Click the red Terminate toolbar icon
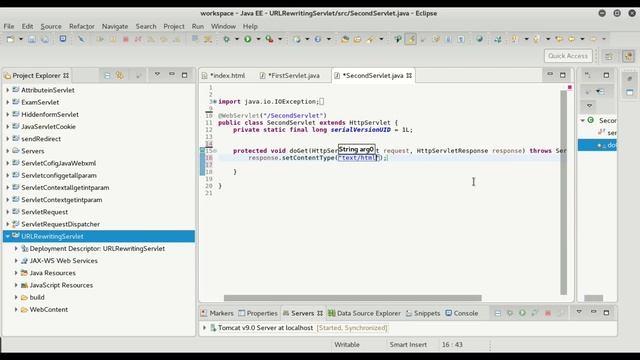 tap(126, 39)
